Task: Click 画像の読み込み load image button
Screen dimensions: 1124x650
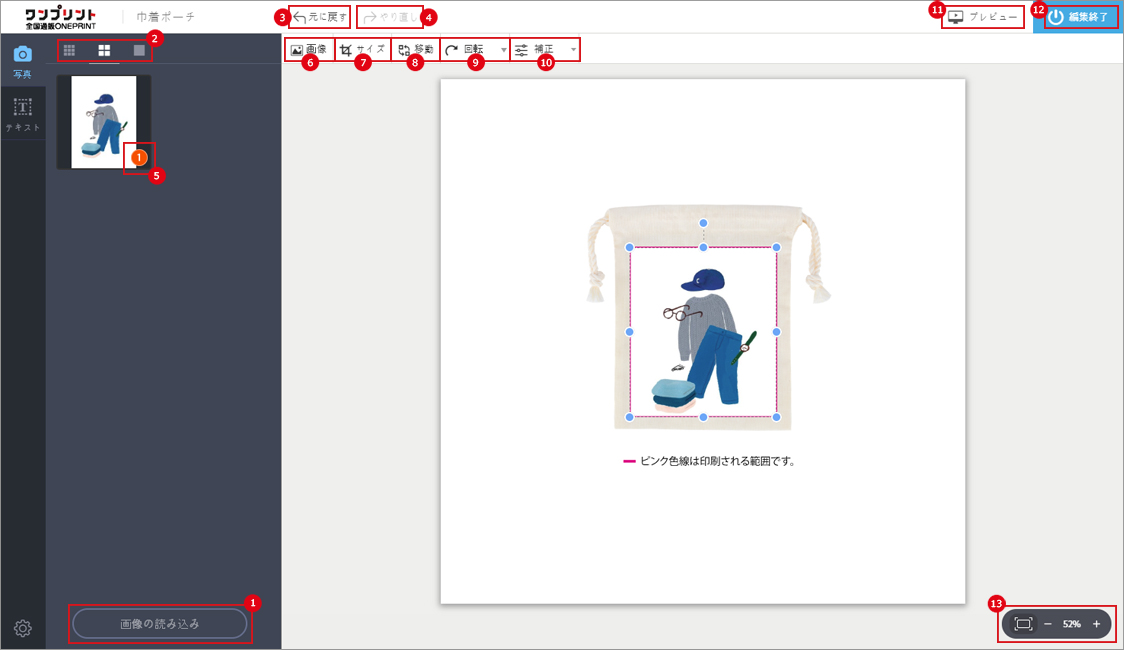Action: pos(160,624)
